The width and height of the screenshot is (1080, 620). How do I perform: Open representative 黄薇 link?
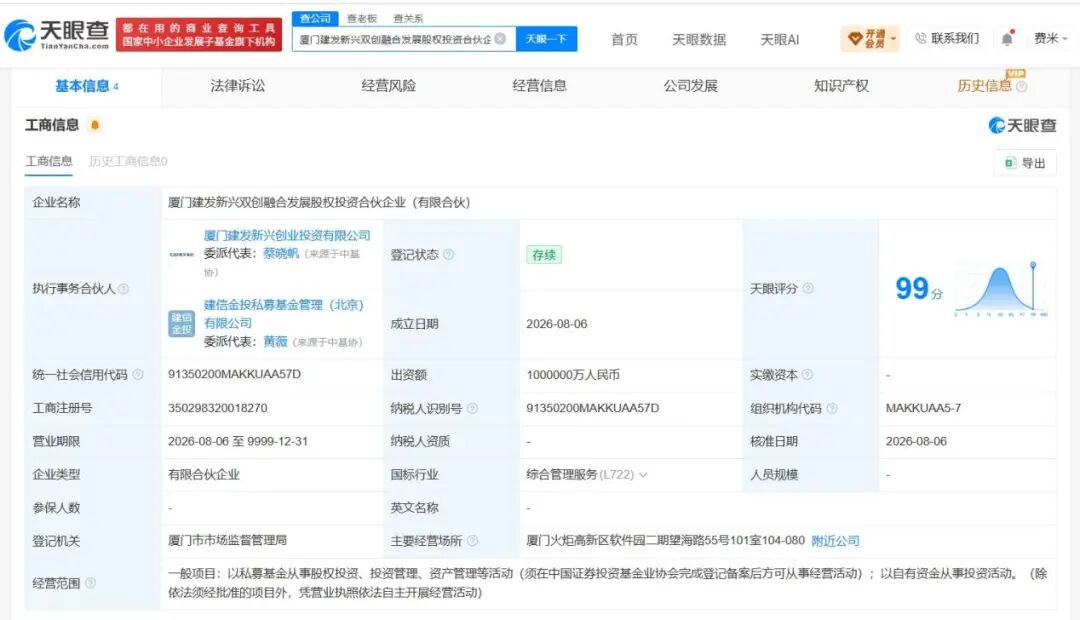[276, 342]
